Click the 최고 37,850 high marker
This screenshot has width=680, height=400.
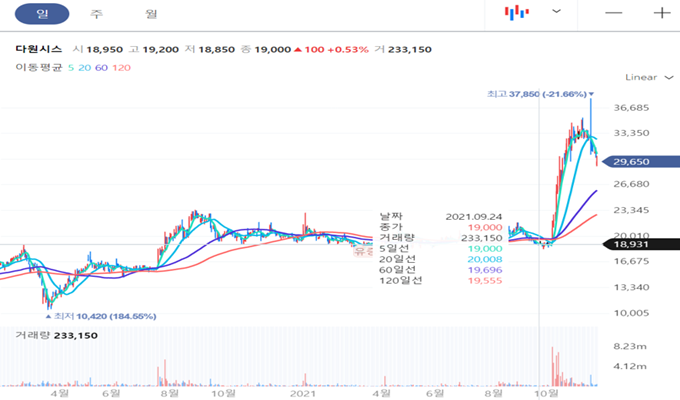point(540,94)
